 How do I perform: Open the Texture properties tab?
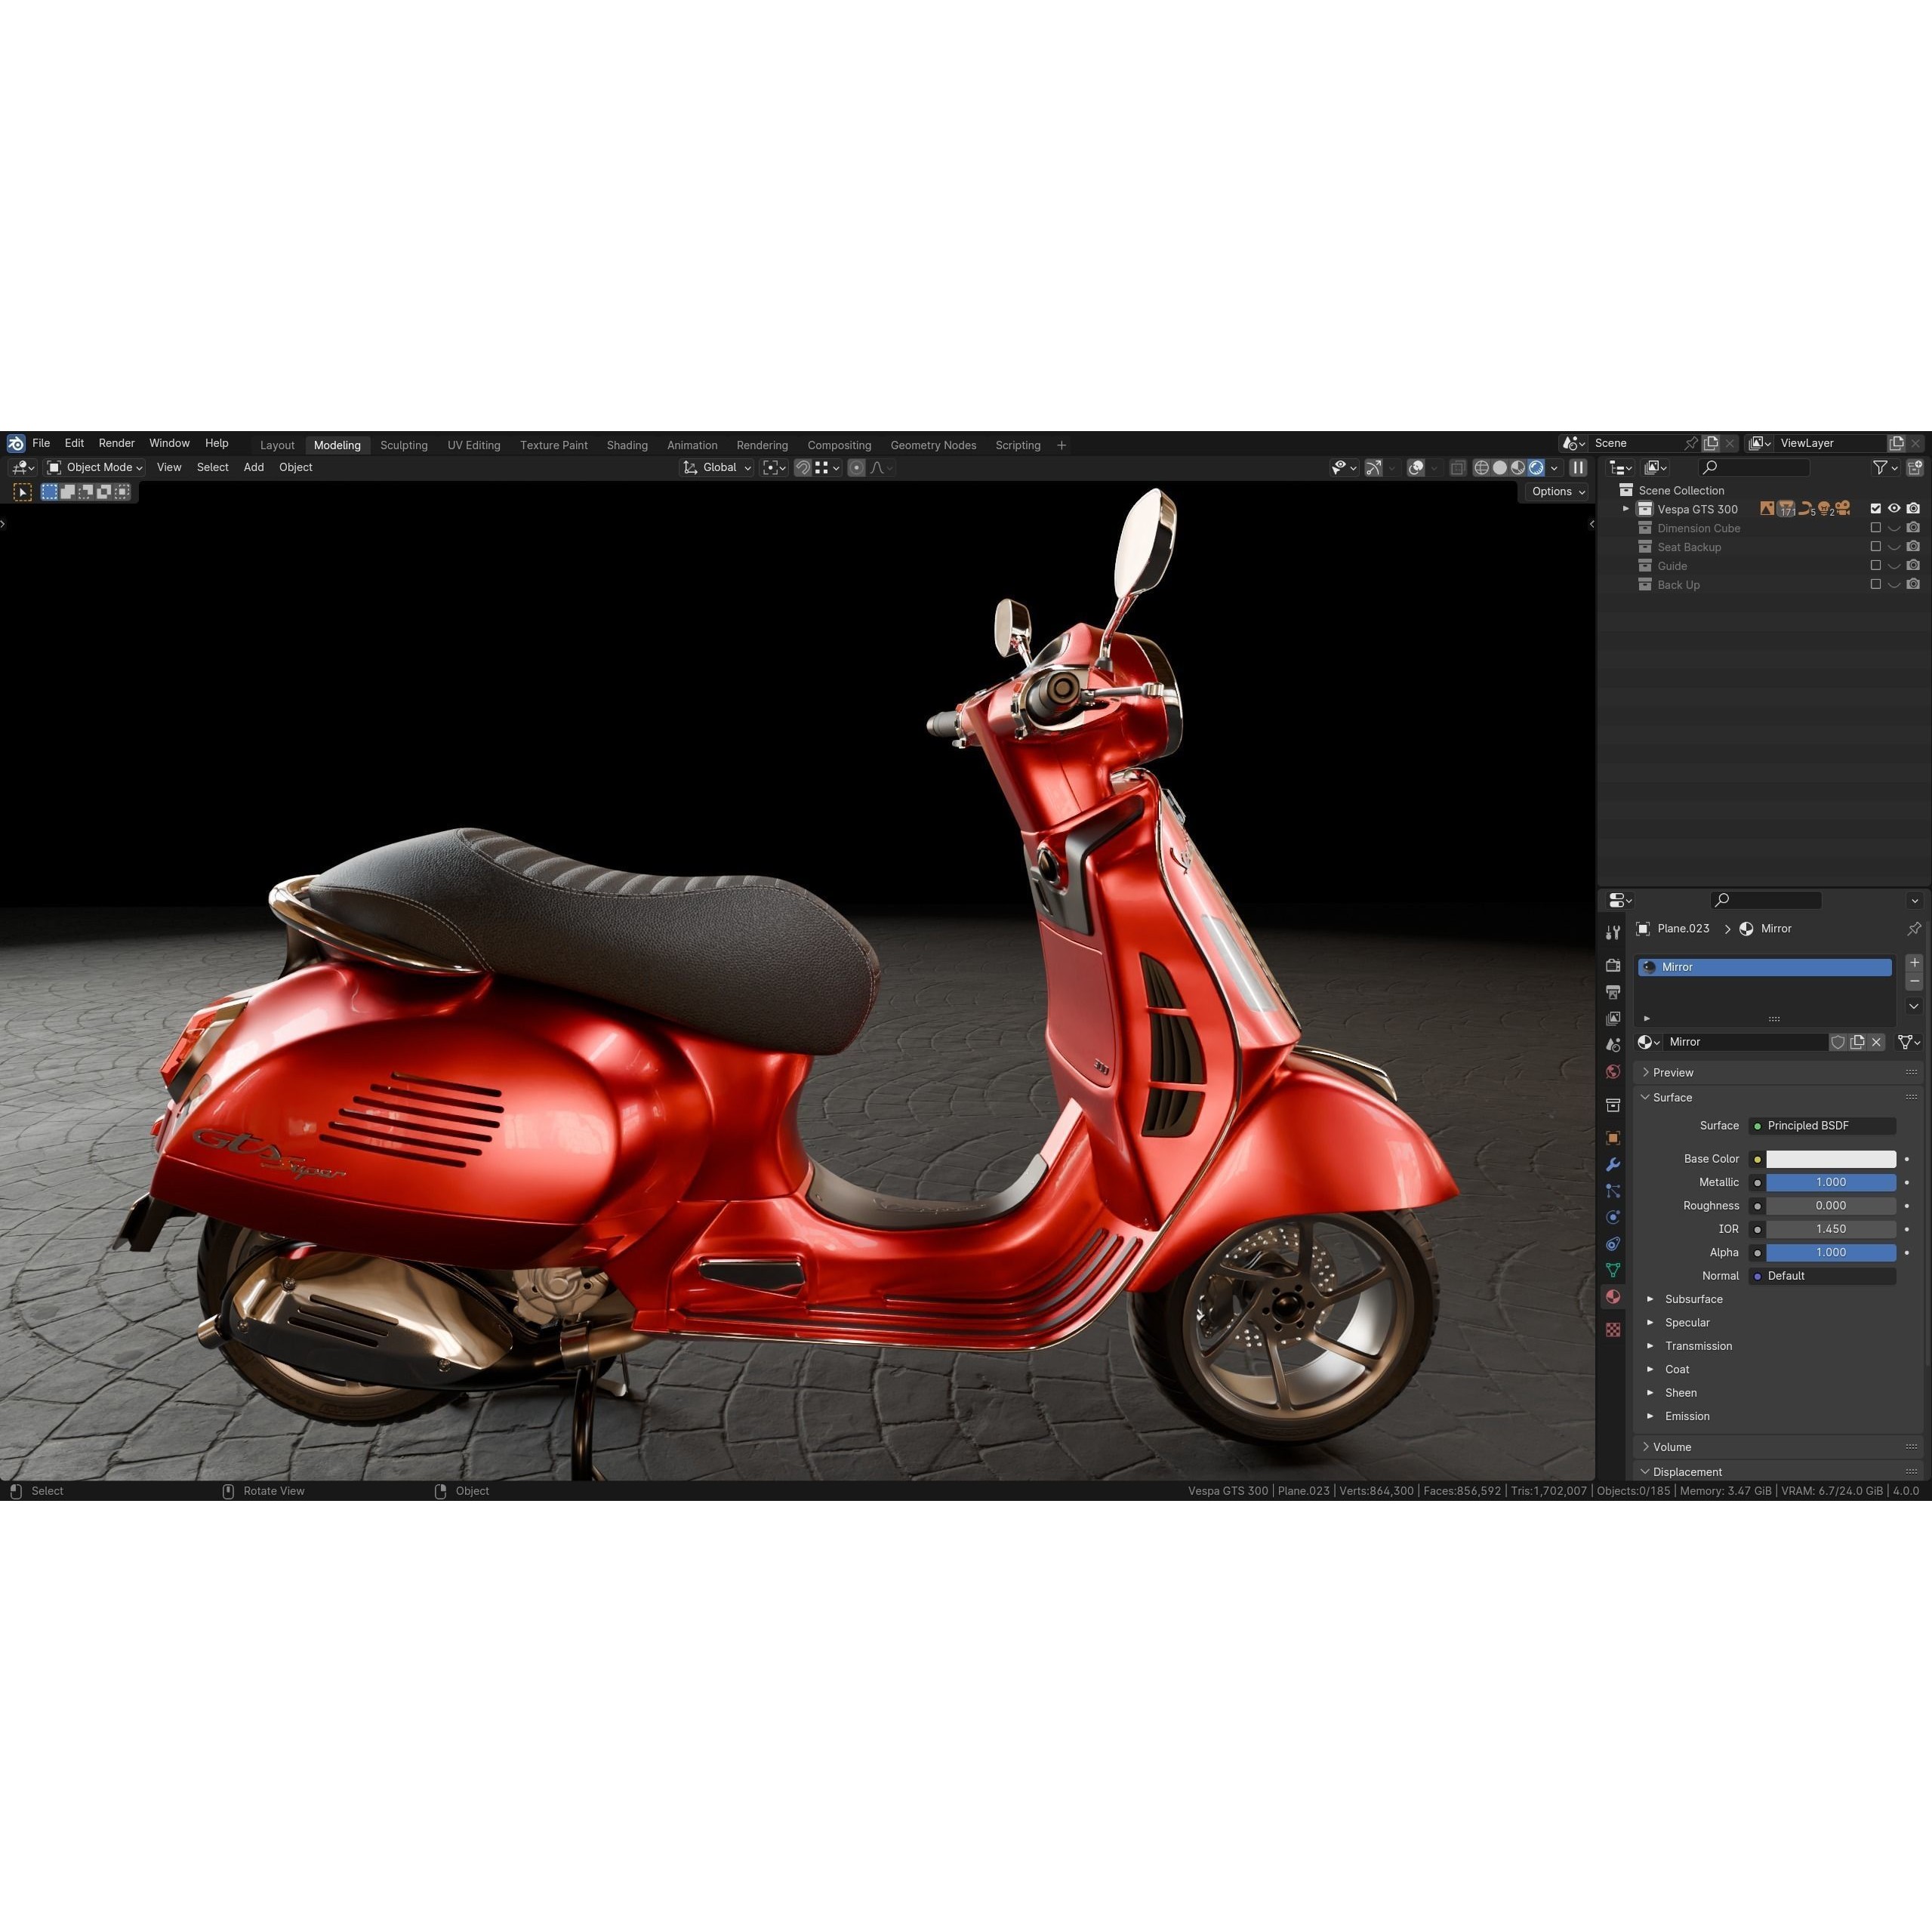[x=1613, y=1330]
